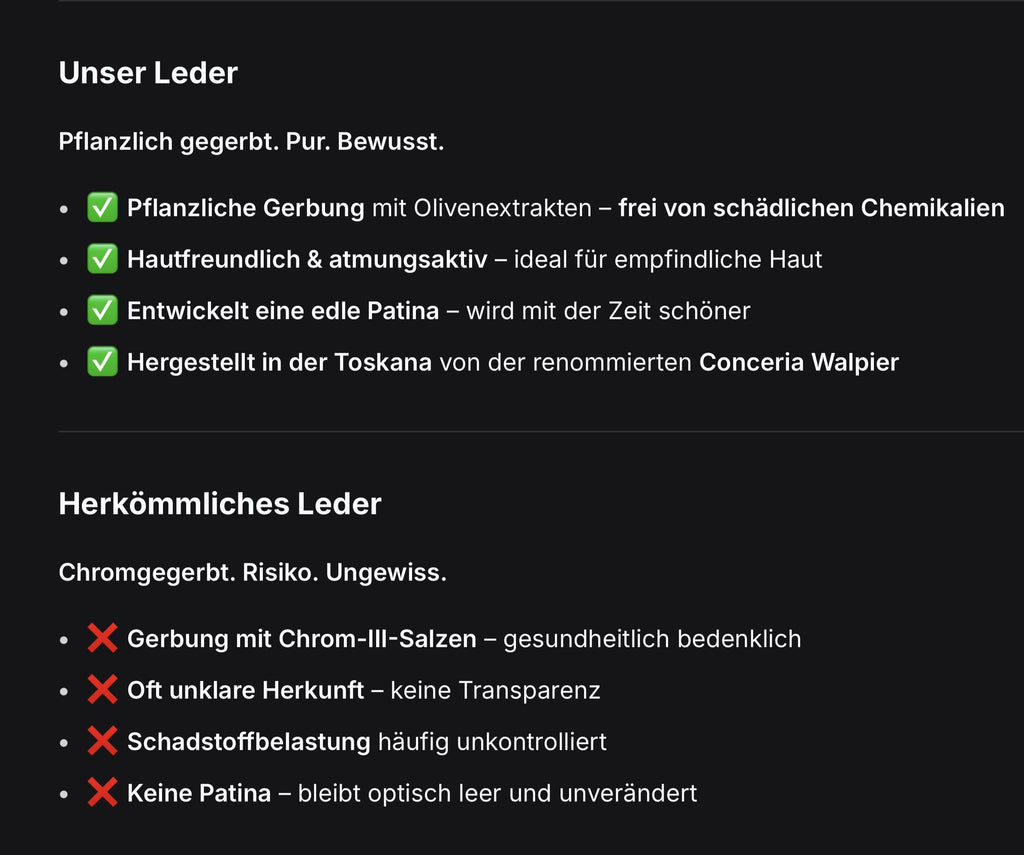Click red cross beside Gerbung mit Chrom-III-Salzen
This screenshot has width=1024, height=855.
coord(103,638)
